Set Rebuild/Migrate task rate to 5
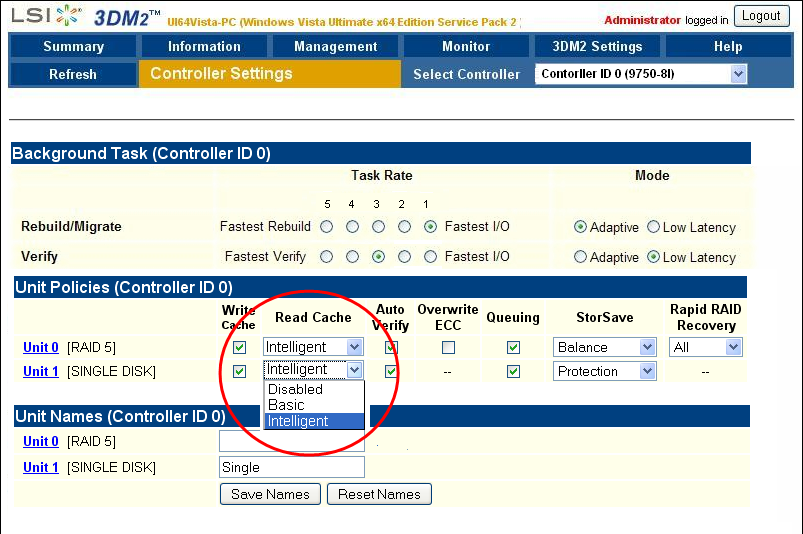Viewport: 803px width, 534px height. click(327, 227)
